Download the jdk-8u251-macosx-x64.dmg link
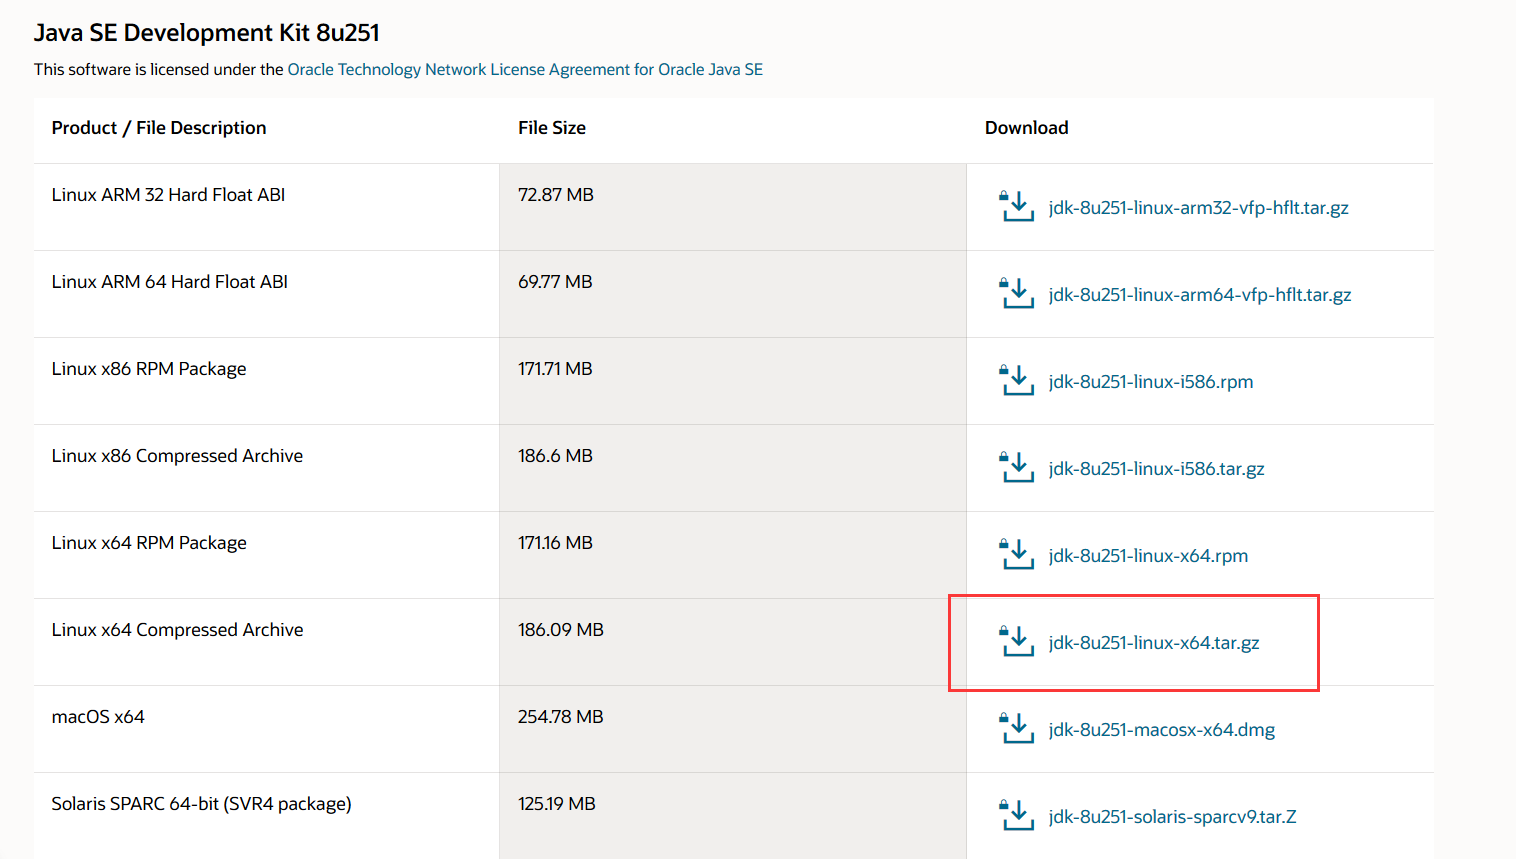 pyautogui.click(x=1161, y=730)
